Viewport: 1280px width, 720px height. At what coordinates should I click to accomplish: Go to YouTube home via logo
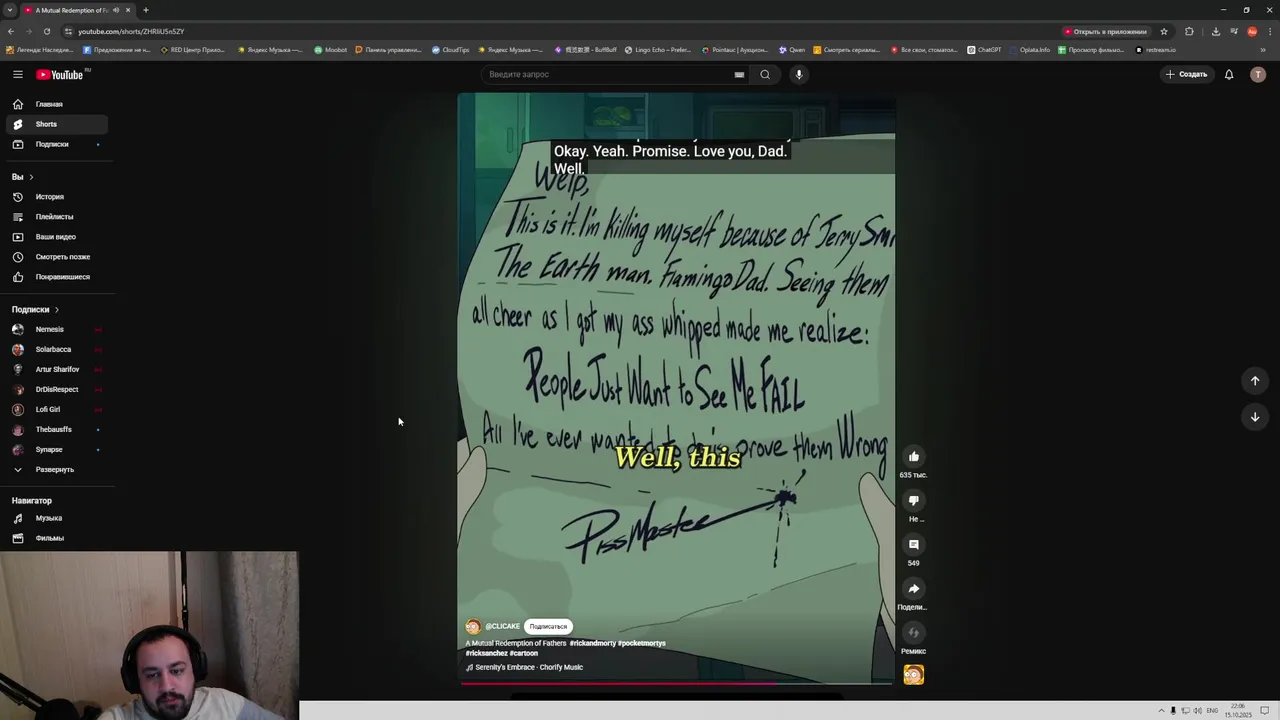coord(60,74)
